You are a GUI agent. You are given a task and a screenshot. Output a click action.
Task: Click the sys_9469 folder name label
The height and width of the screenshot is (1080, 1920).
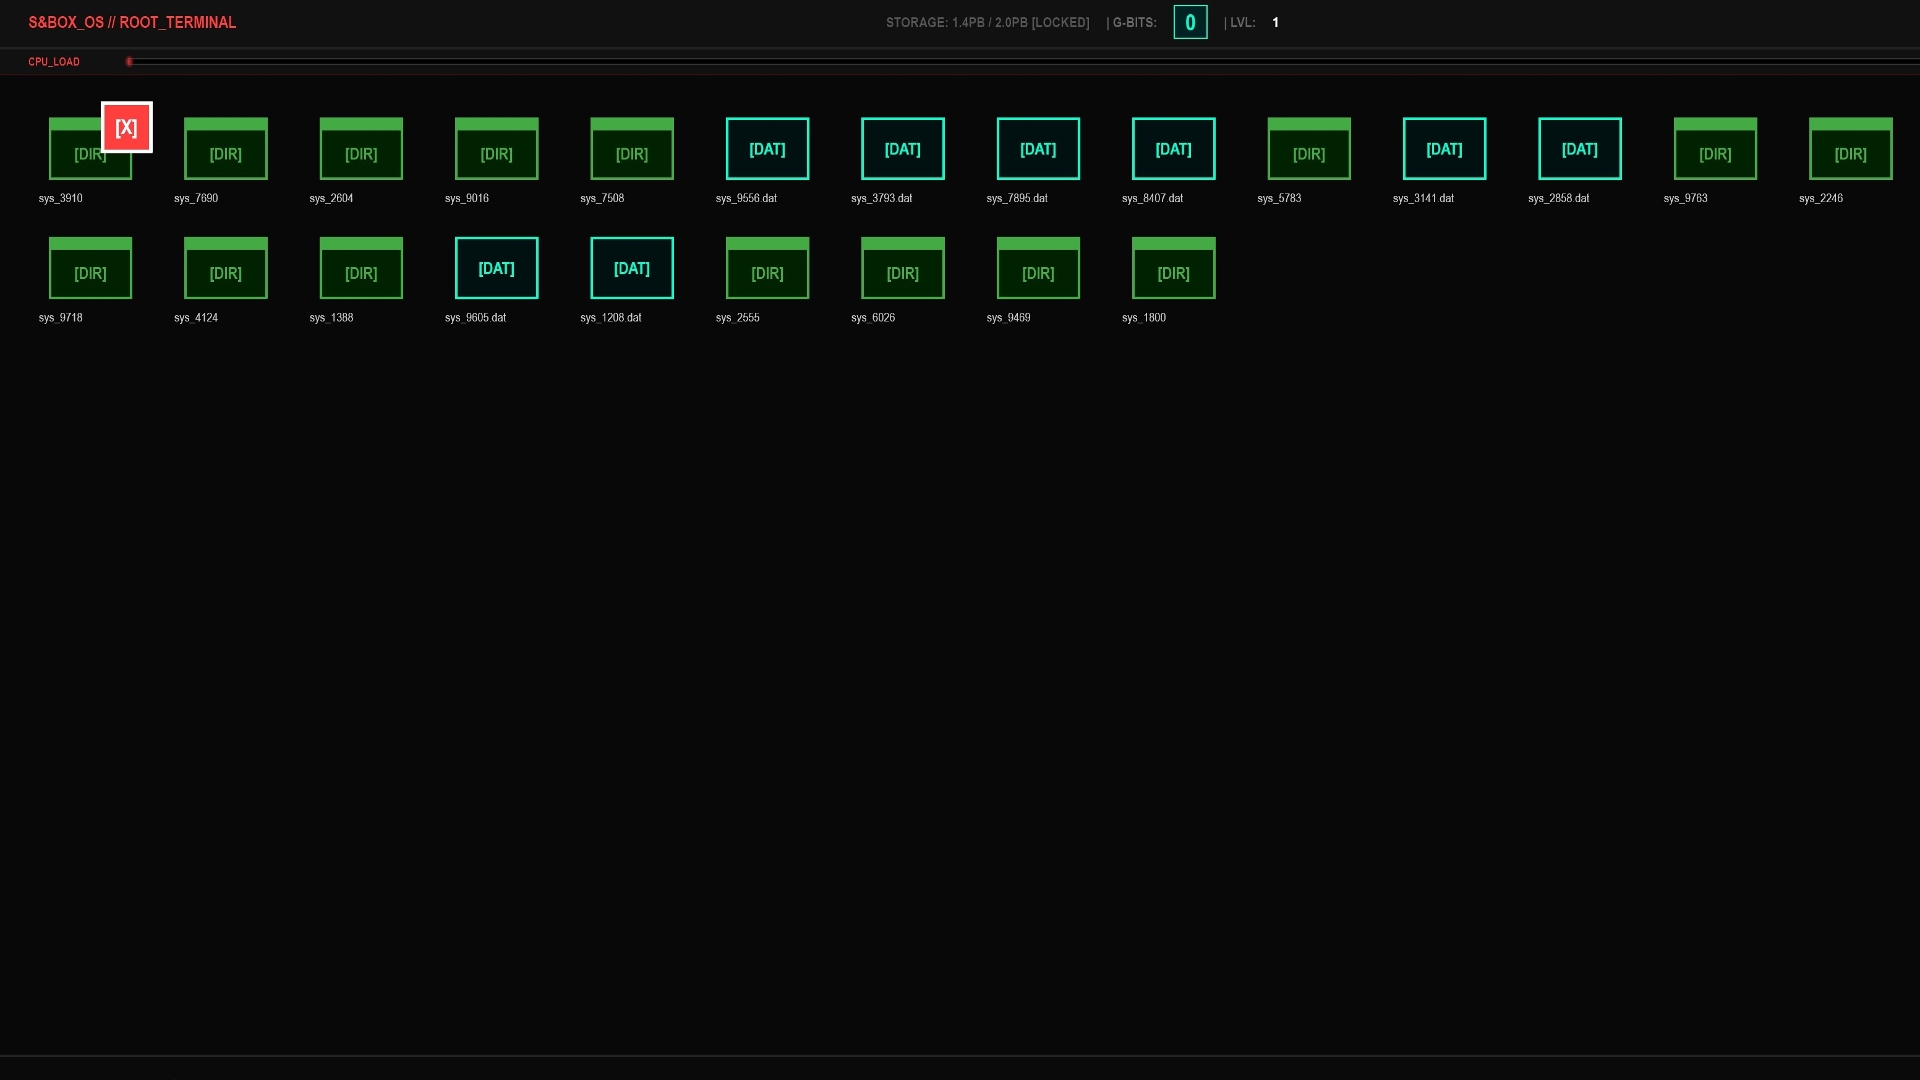[x=1008, y=318]
